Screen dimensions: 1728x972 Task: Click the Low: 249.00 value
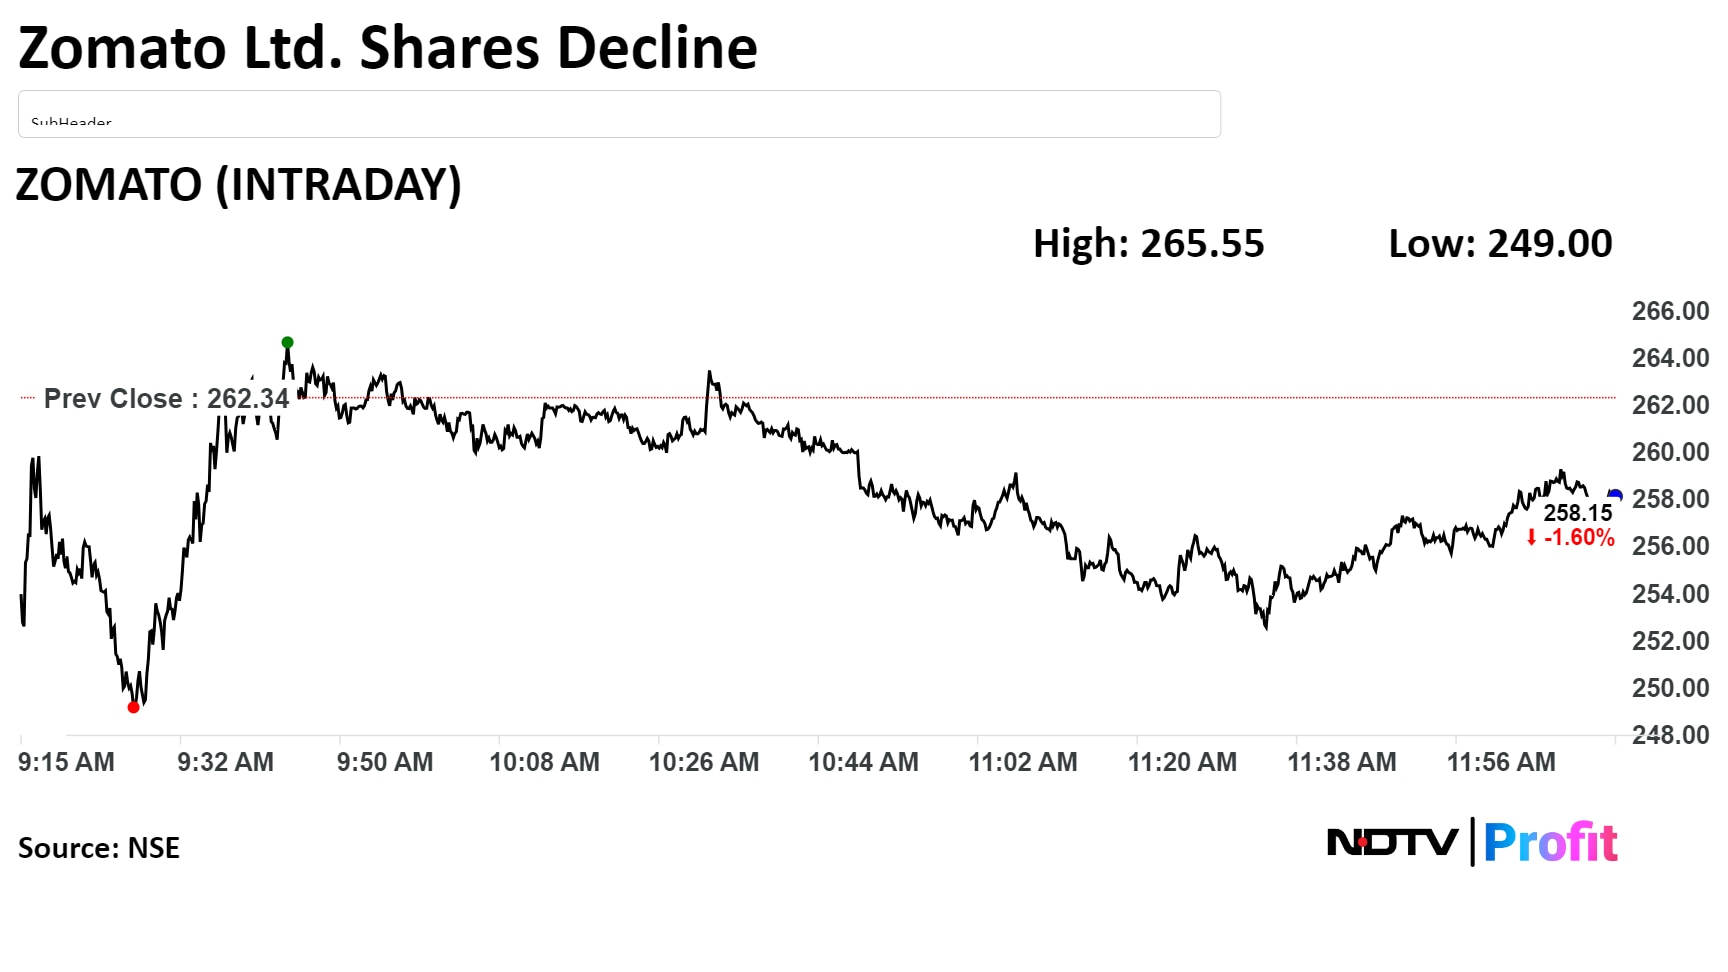(x=1500, y=244)
